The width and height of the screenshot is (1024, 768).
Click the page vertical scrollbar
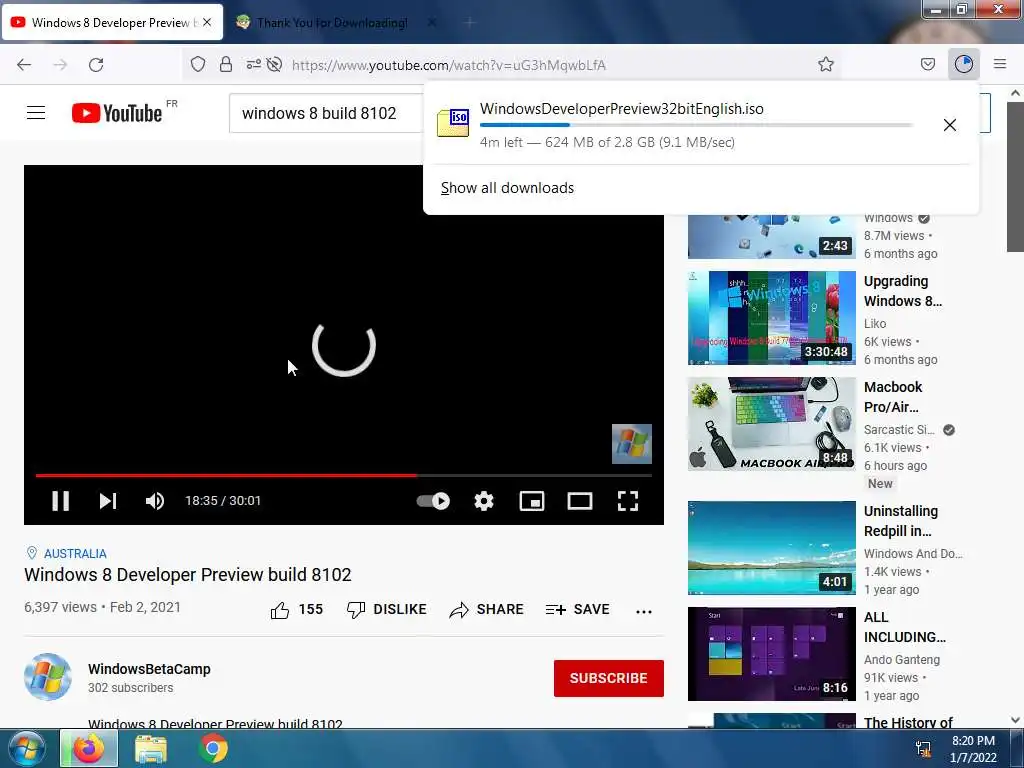(x=1015, y=176)
